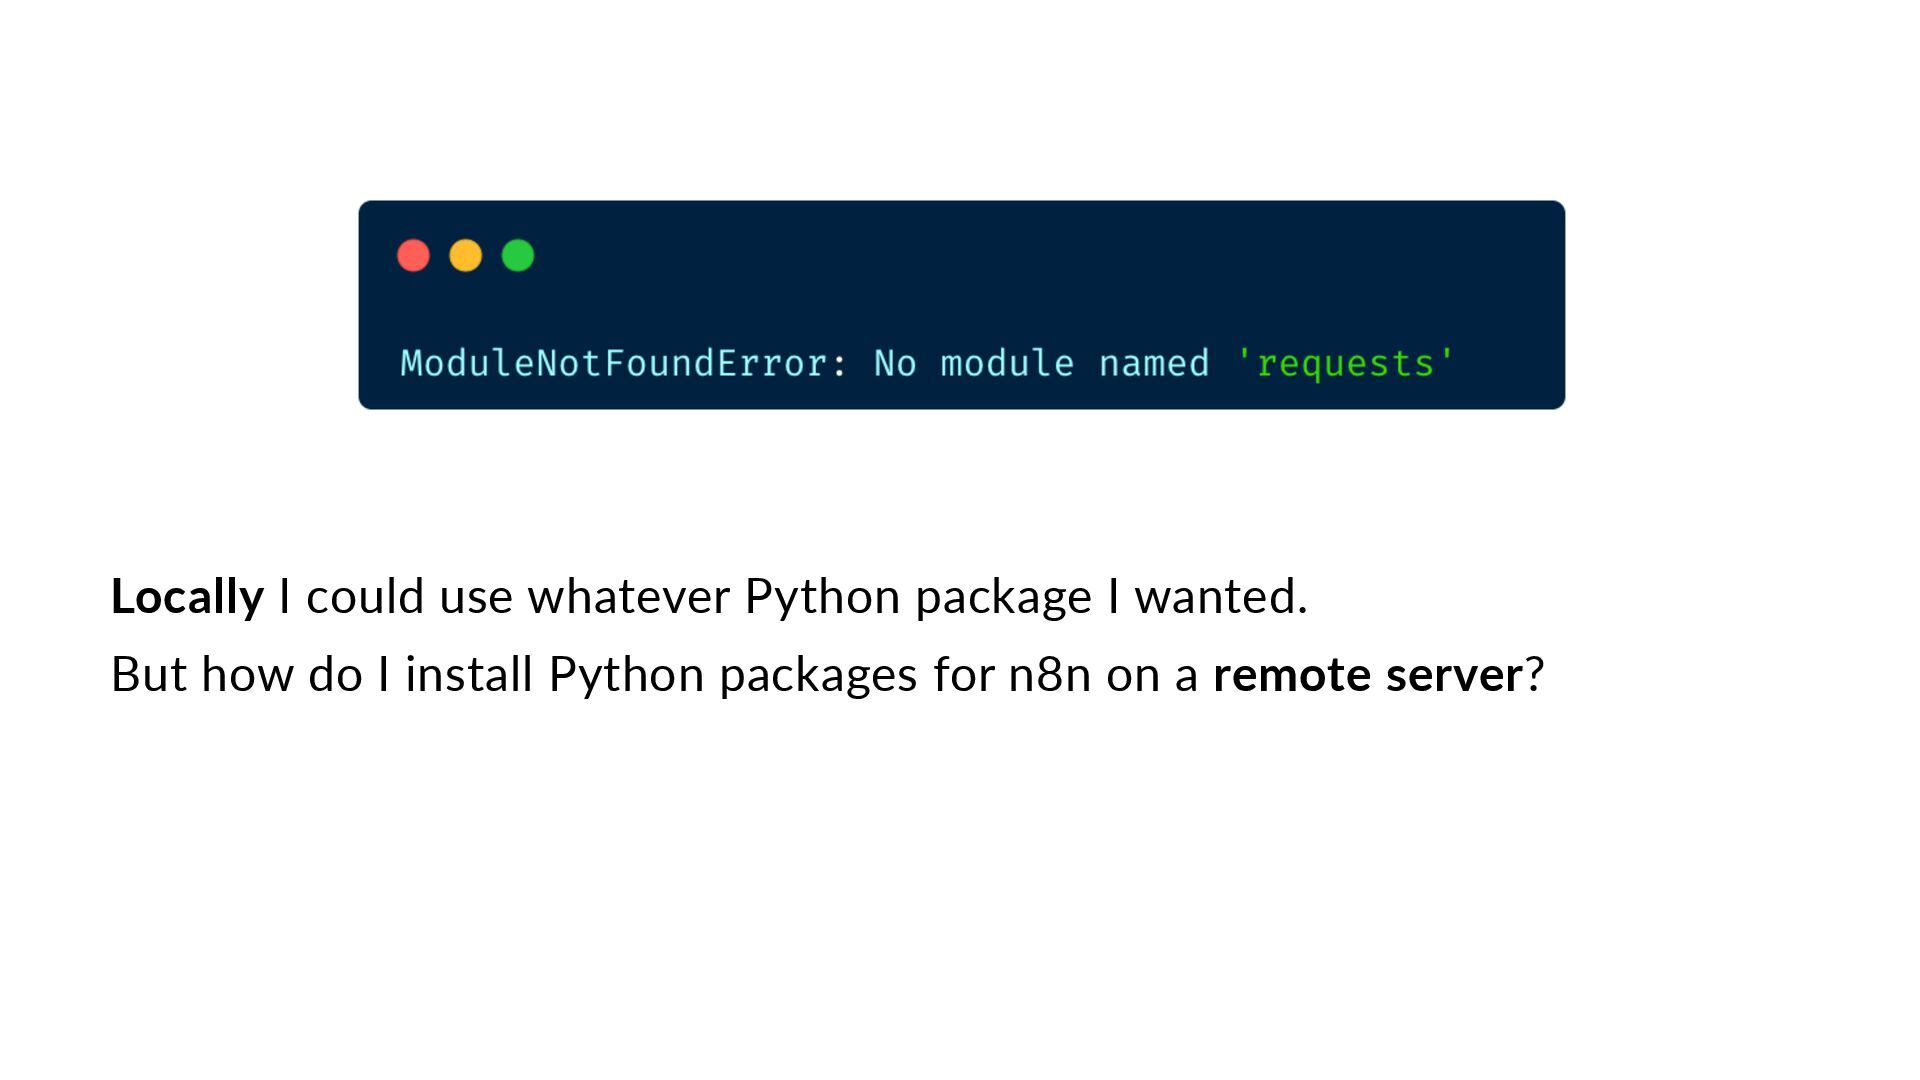Click the yellow dot in code window
Image resolution: width=1920 pixels, height=1080 pixels.
point(465,256)
